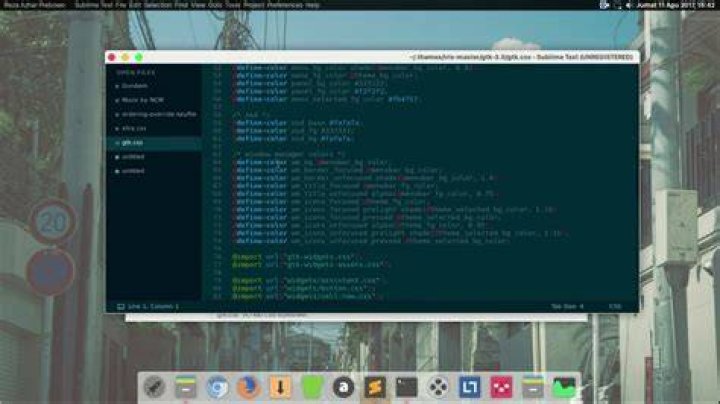Click the osd comment line
The height and width of the screenshot is (404, 720).
click(x=251, y=115)
